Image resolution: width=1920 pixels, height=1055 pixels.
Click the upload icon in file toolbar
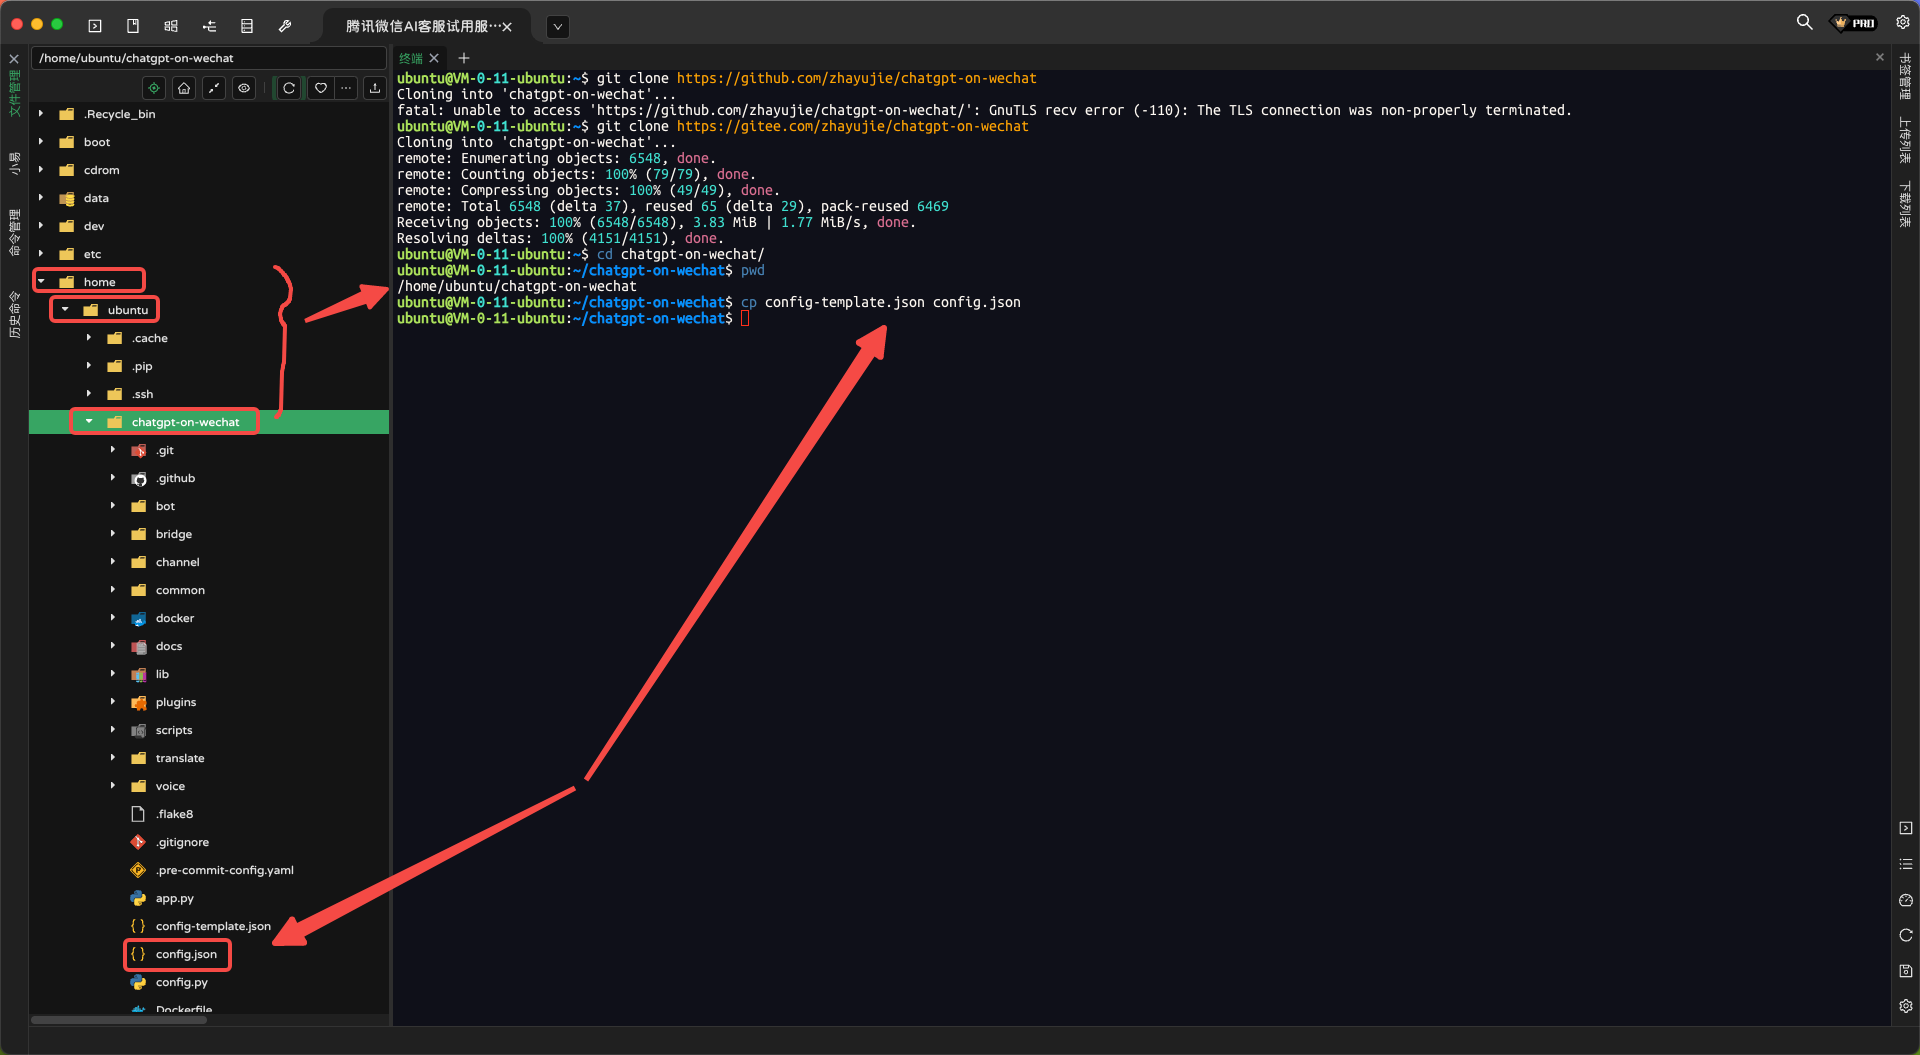coord(375,88)
